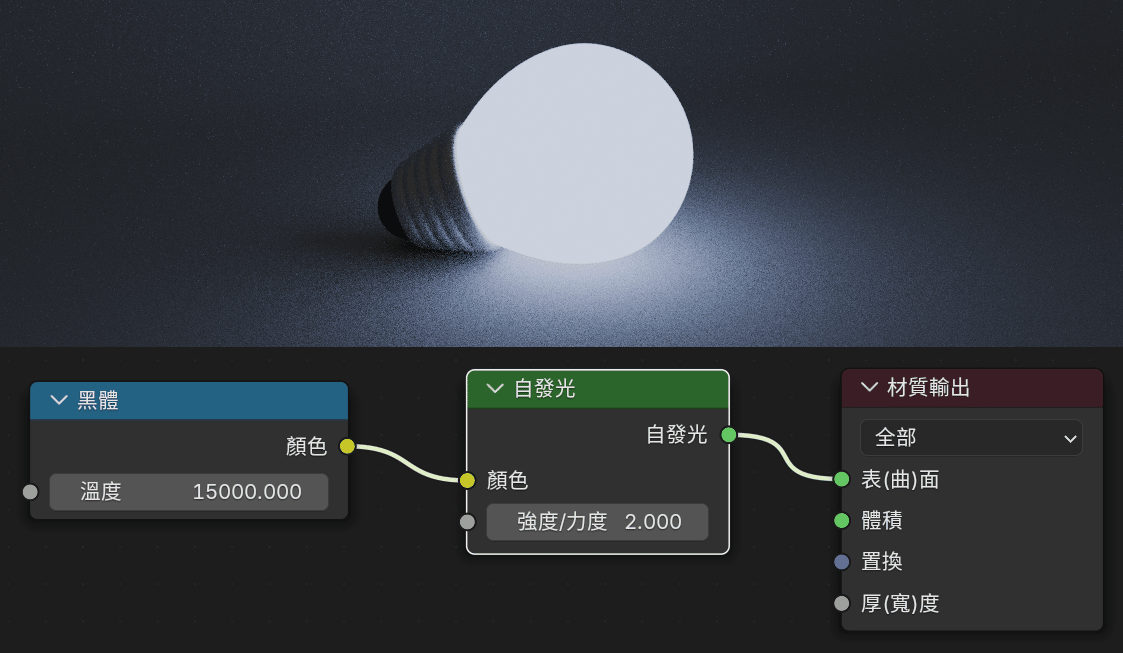Click the green 表(曲)面 input socket
1123x653 pixels.
[x=842, y=479]
